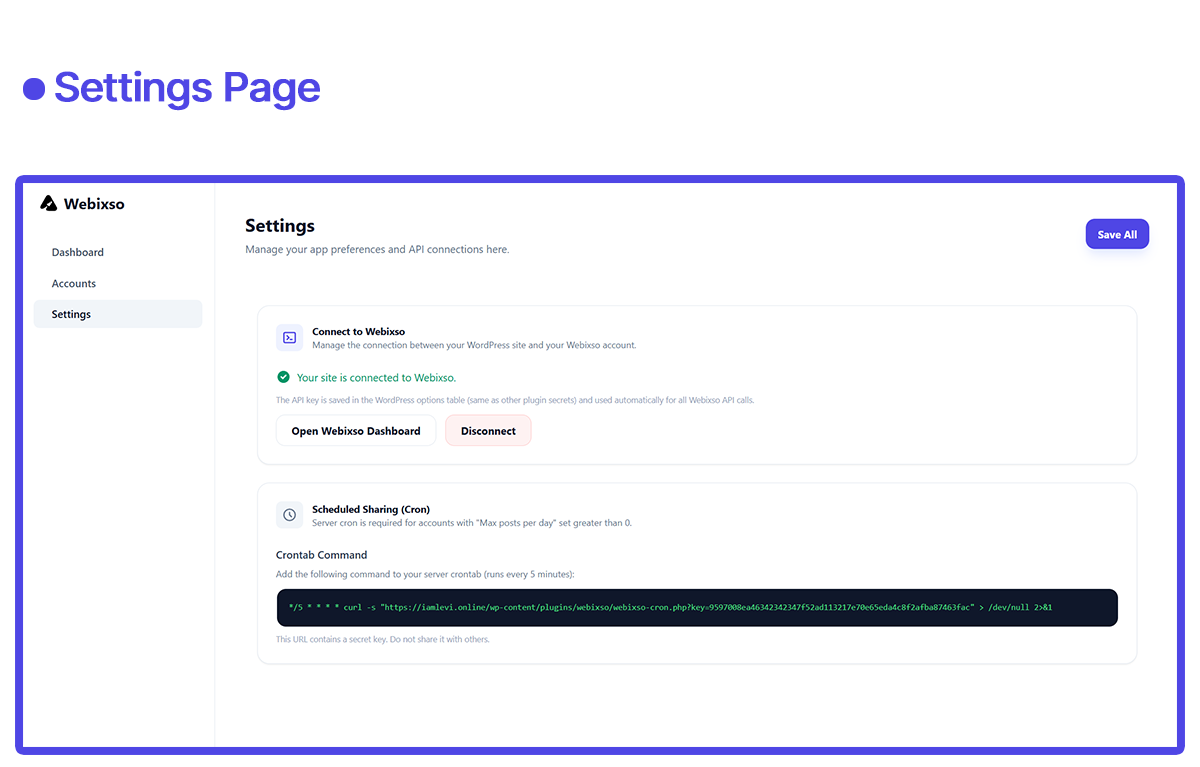Click the 'Connect to Webixso' title

click(358, 331)
